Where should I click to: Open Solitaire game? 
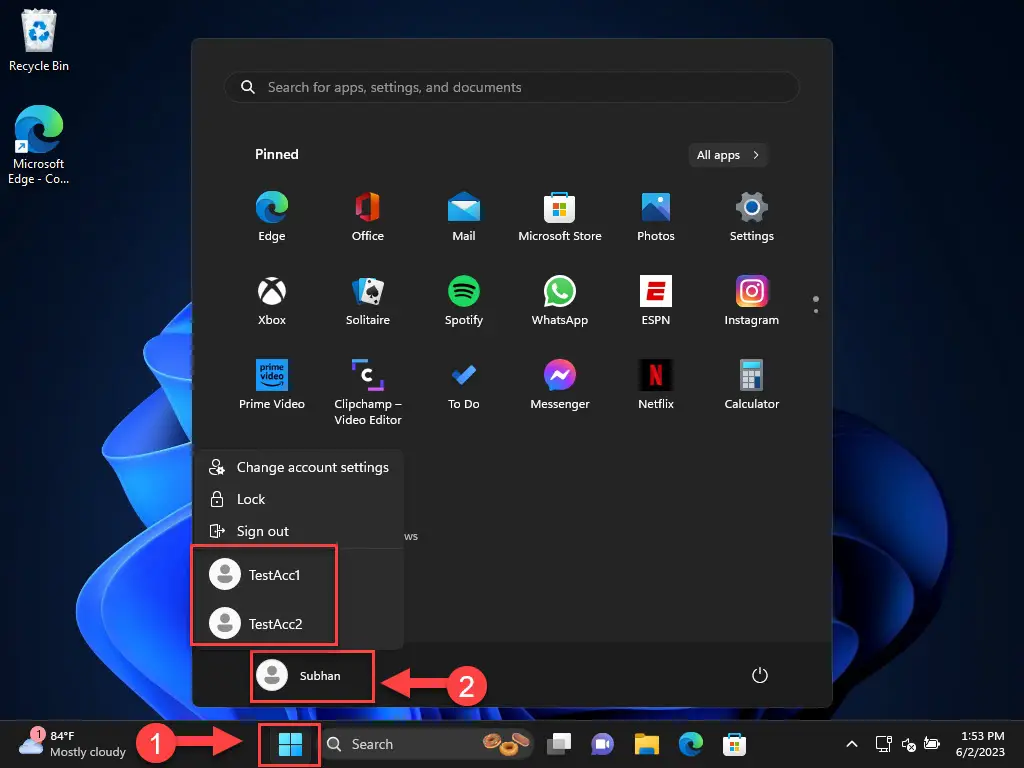pos(368,301)
